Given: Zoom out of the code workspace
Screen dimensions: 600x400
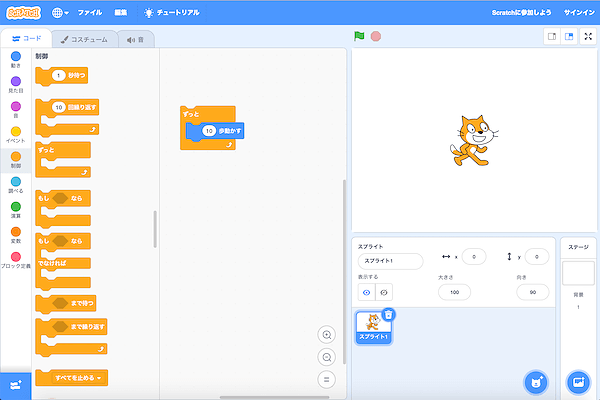Looking at the screenshot, I should (326, 357).
